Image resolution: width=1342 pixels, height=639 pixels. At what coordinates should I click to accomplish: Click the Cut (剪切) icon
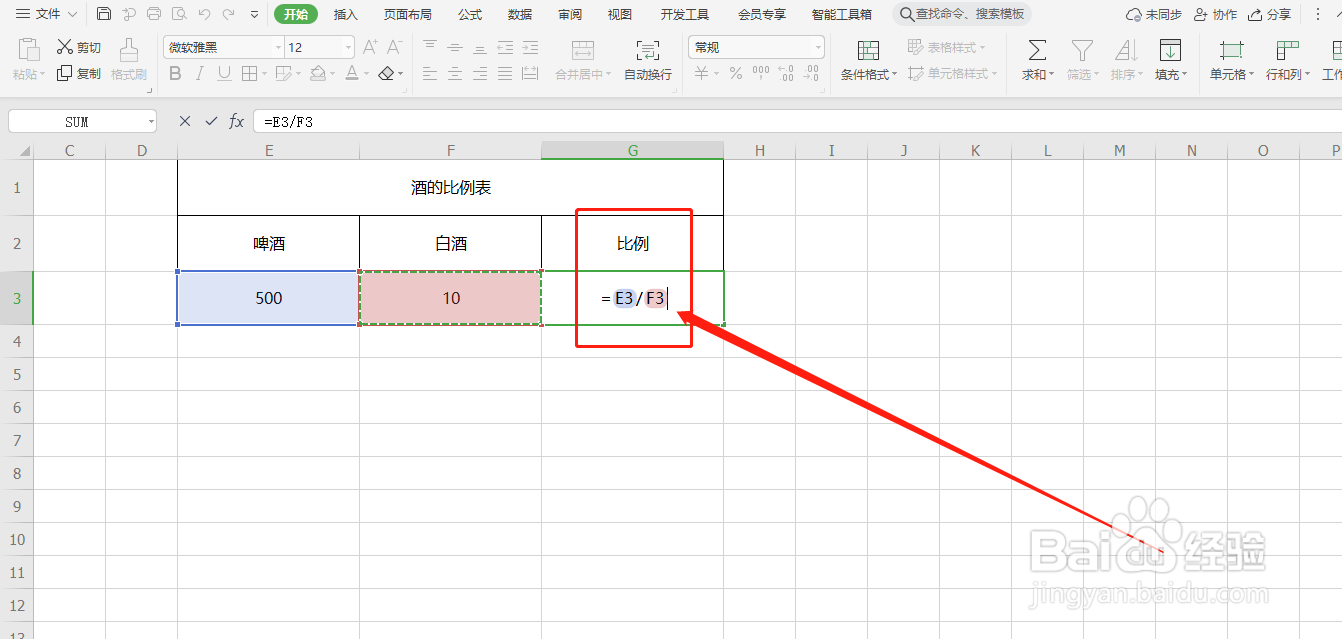tap(77, 46)
